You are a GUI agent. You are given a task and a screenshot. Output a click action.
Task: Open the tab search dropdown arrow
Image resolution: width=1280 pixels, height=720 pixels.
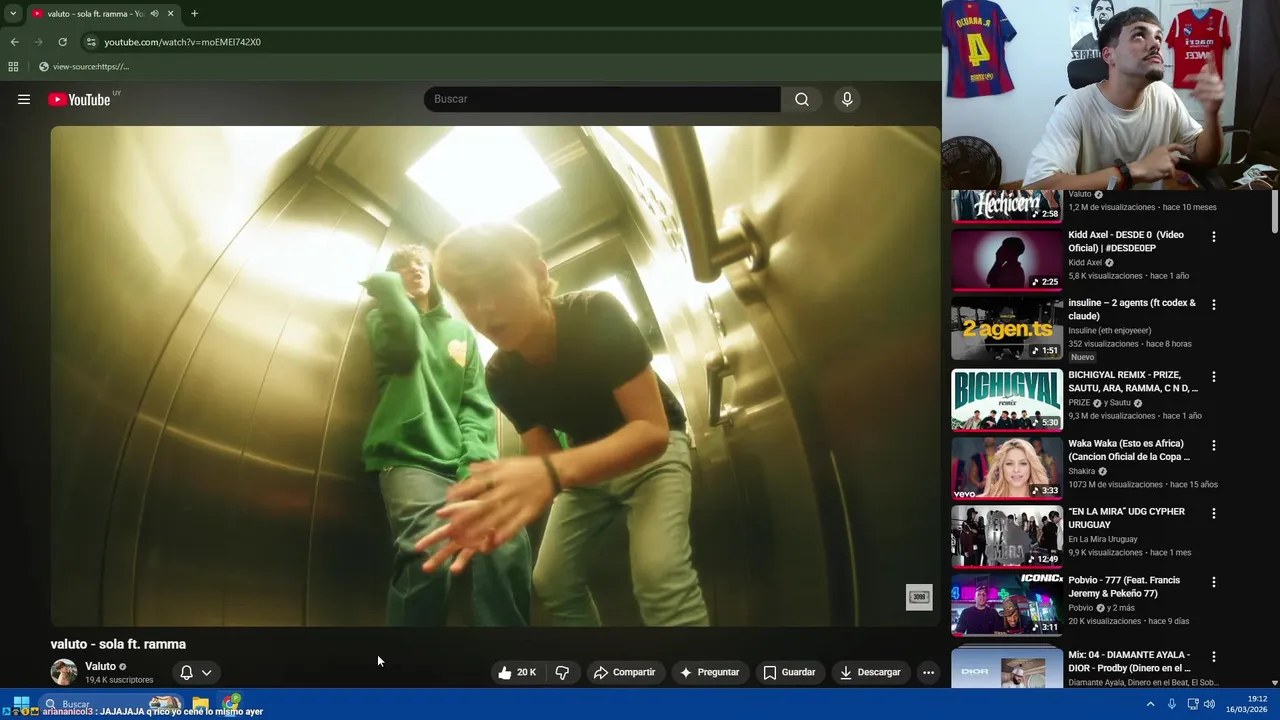[12, 14]
